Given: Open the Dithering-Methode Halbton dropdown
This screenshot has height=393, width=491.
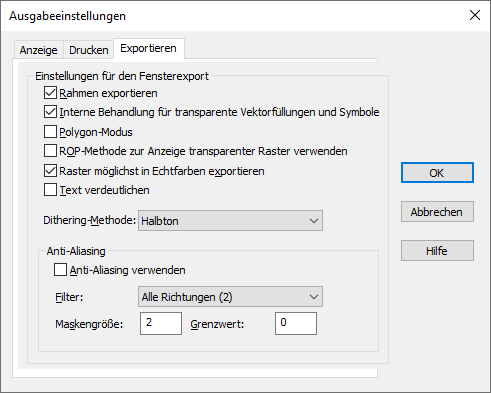Looking at the screenshot, I should tap(230, 221).
